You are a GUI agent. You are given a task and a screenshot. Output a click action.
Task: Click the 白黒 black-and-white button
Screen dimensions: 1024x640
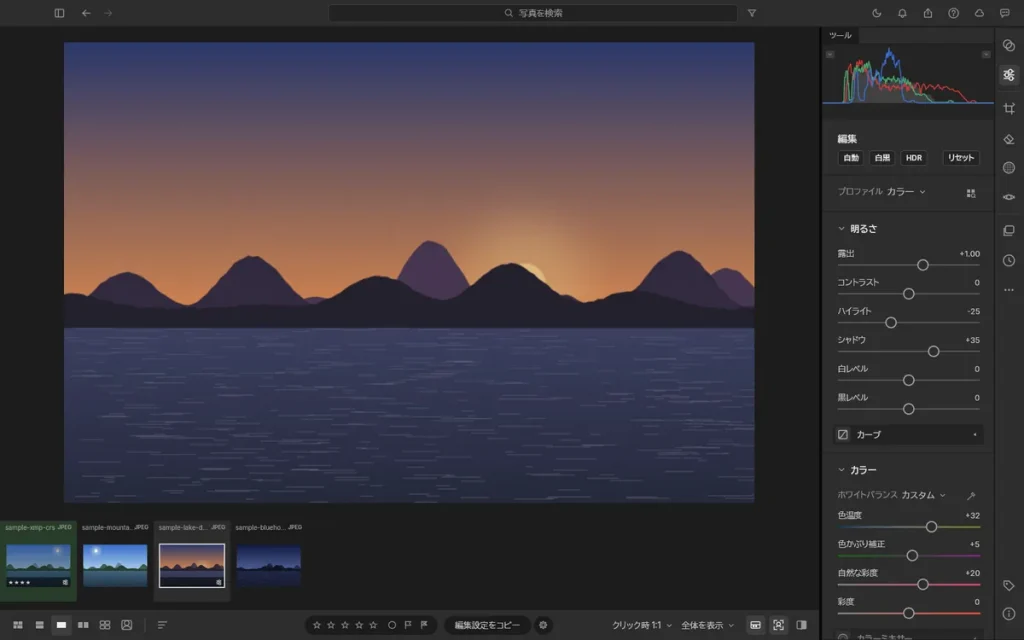[882, 157]
